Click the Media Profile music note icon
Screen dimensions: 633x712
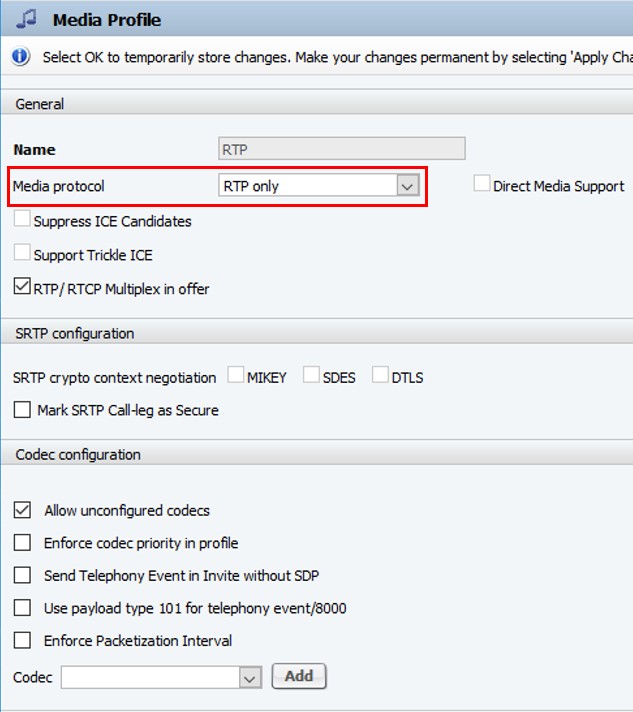pyautogui.click(x=26, y=19)
